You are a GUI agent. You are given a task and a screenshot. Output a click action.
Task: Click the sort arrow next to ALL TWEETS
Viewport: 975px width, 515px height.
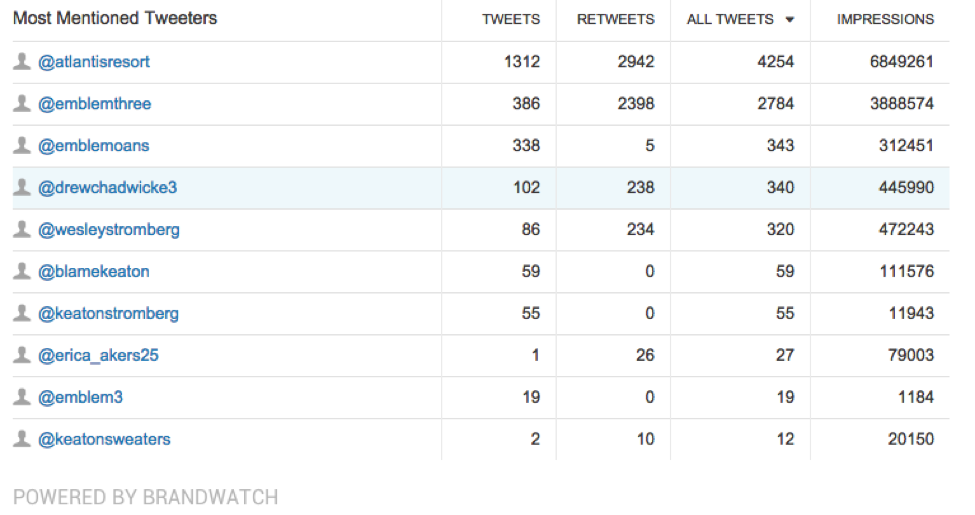point(790,20)
